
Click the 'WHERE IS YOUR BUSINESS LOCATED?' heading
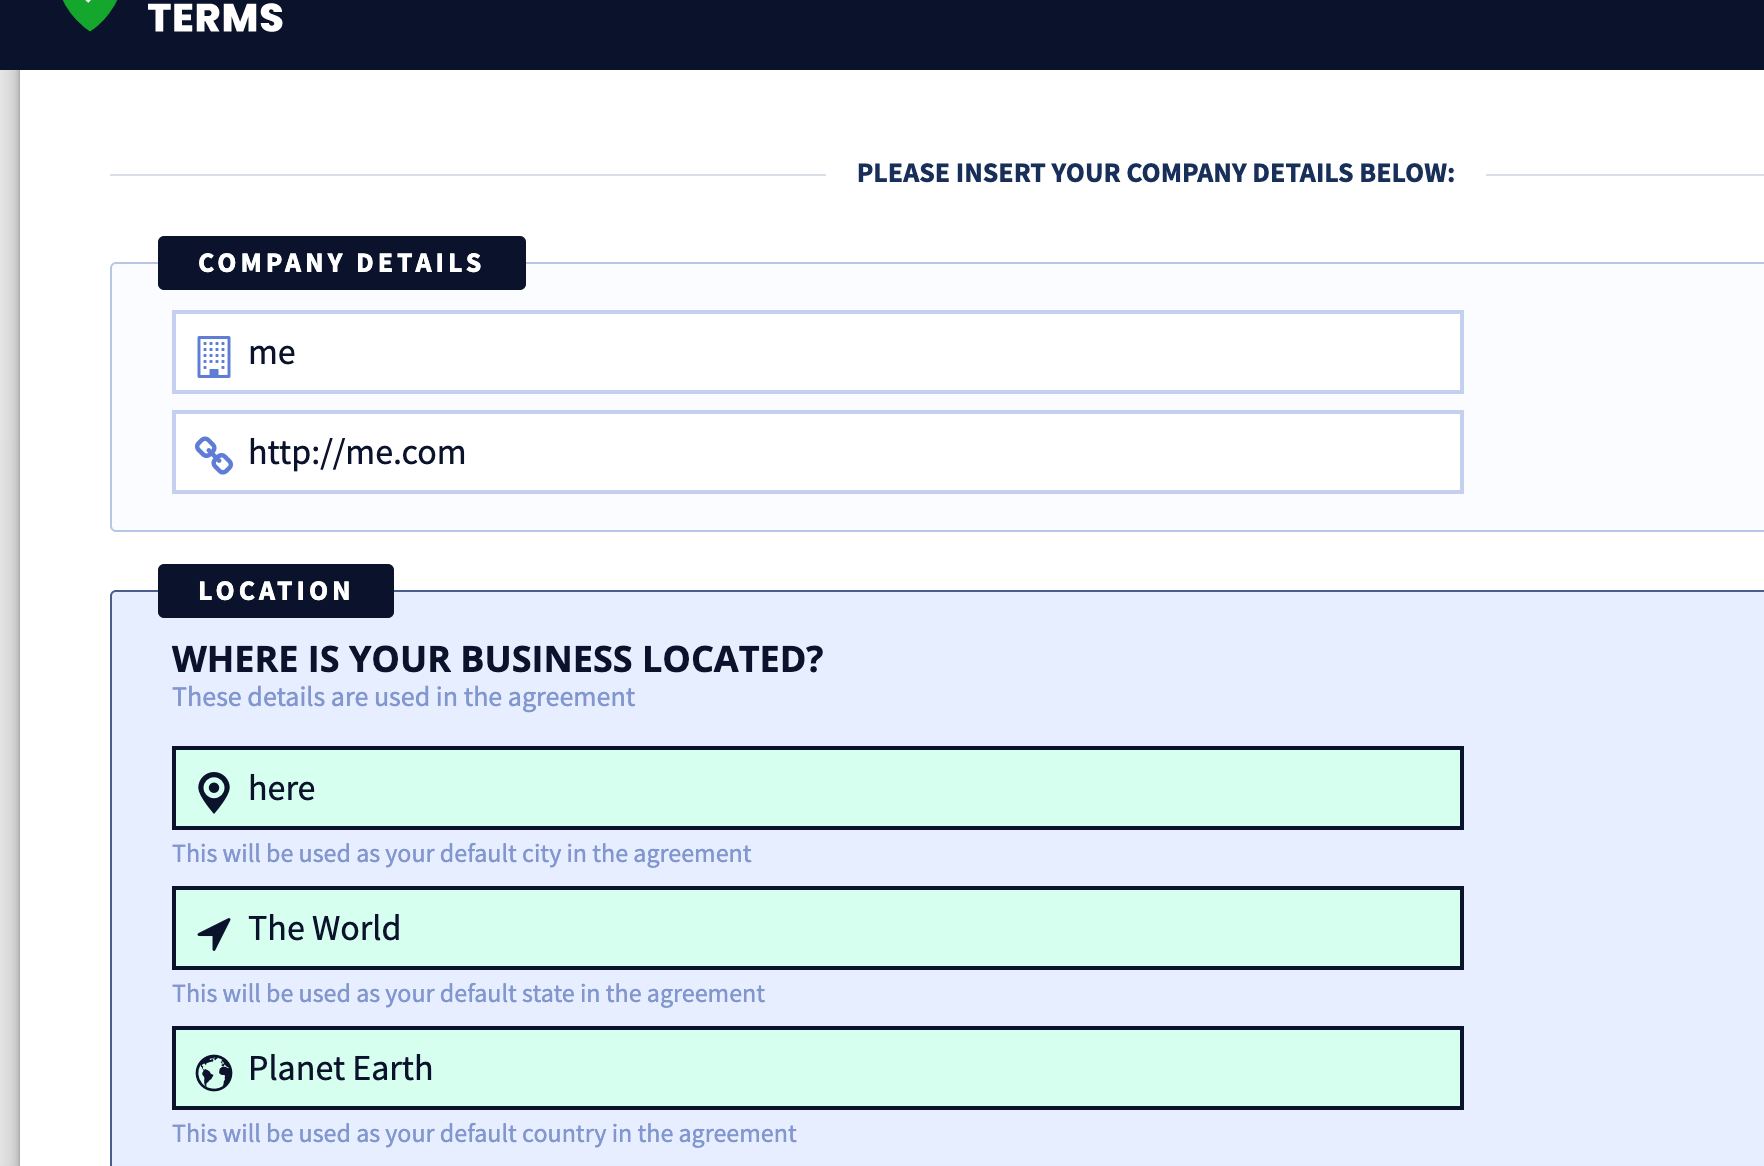[x=499, y=659]
